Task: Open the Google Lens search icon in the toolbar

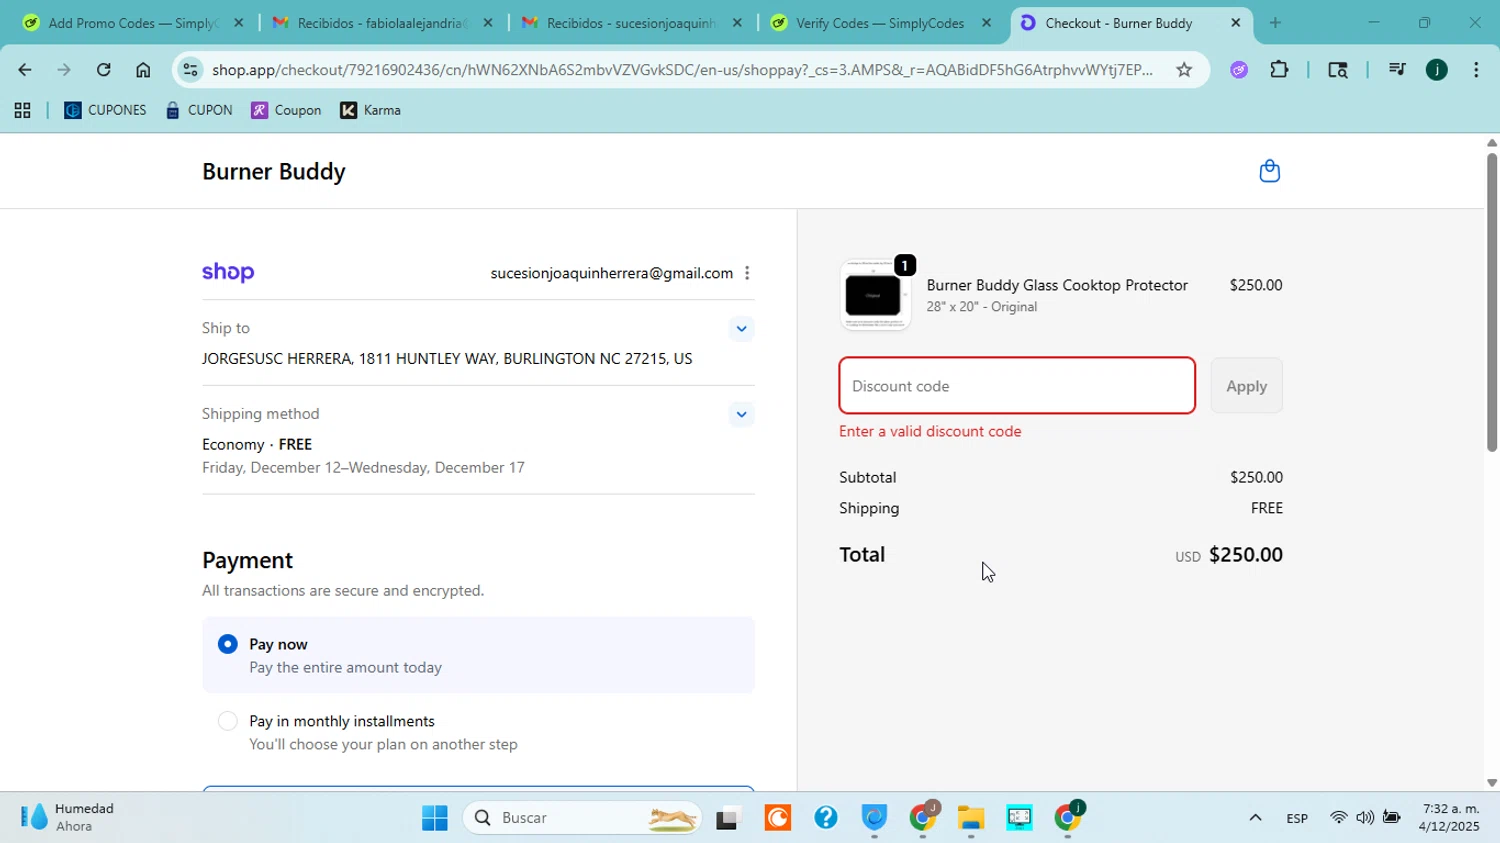Action: 1337,69
